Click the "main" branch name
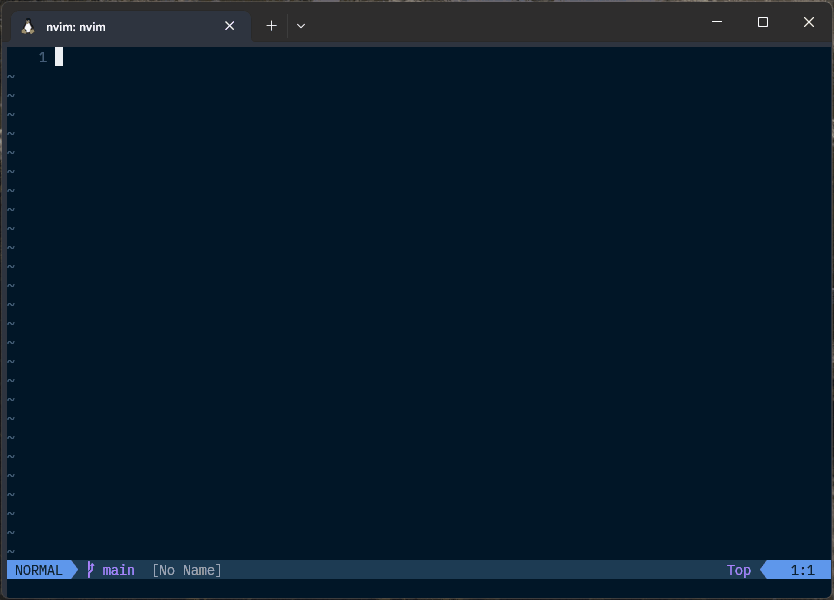This screenshot has width=834, height=600. tap(119, 570)
